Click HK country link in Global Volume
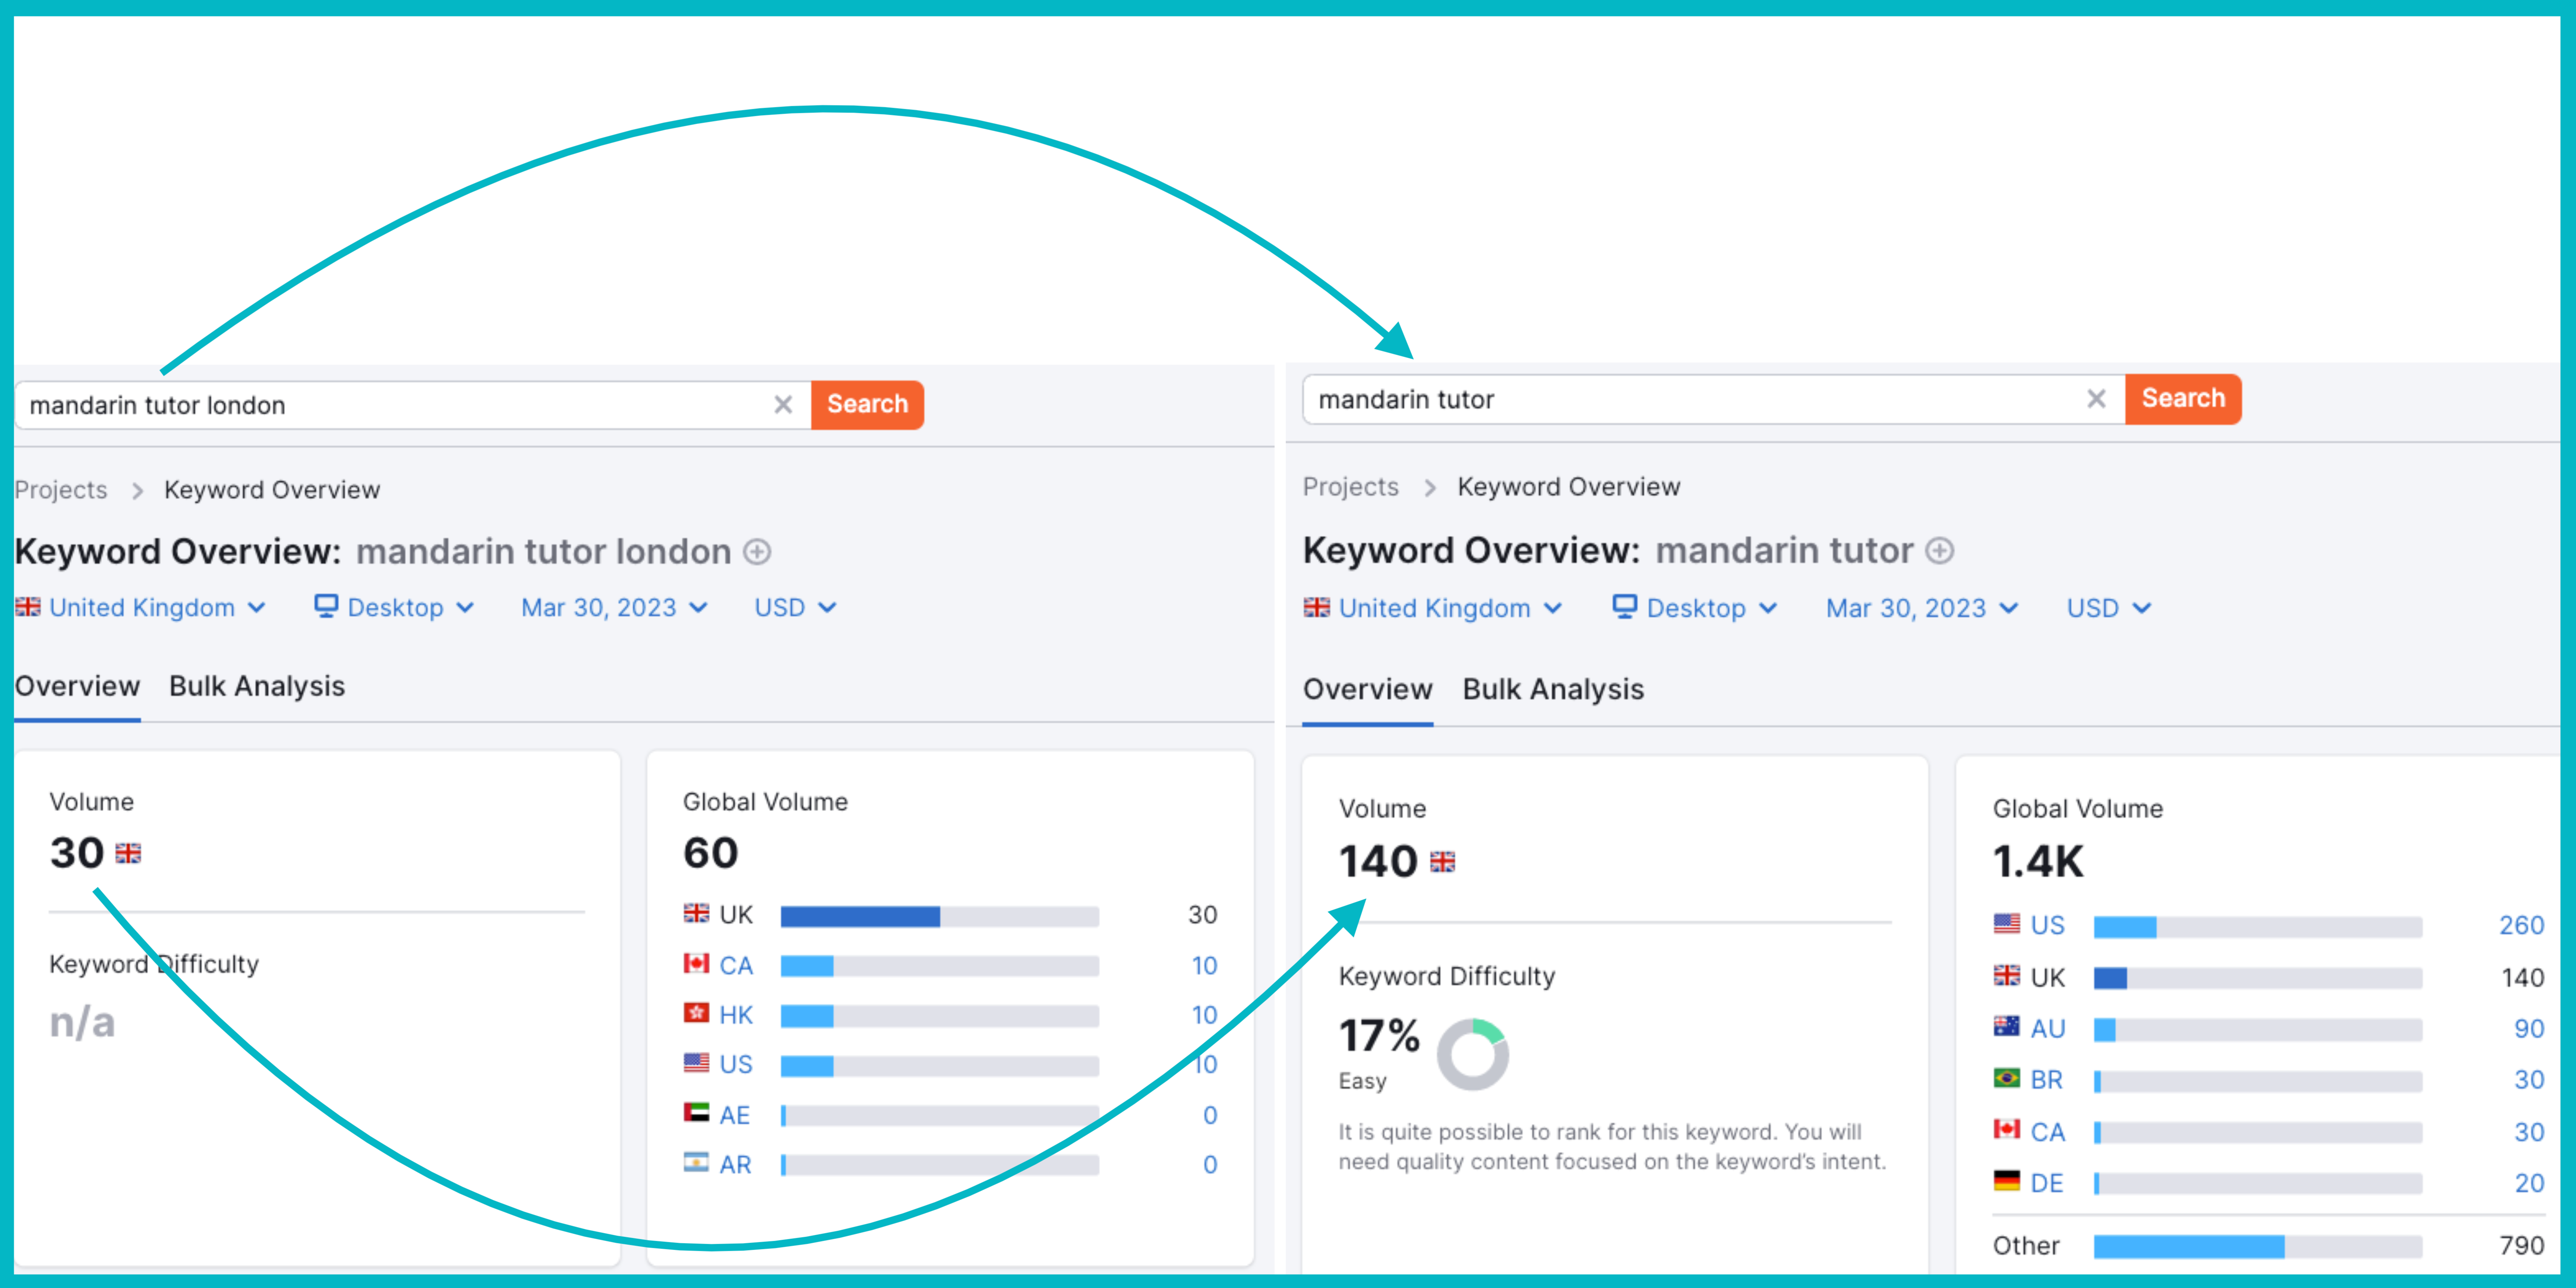This screenshot has width=2576, height=1288. tap(736, 1015)
